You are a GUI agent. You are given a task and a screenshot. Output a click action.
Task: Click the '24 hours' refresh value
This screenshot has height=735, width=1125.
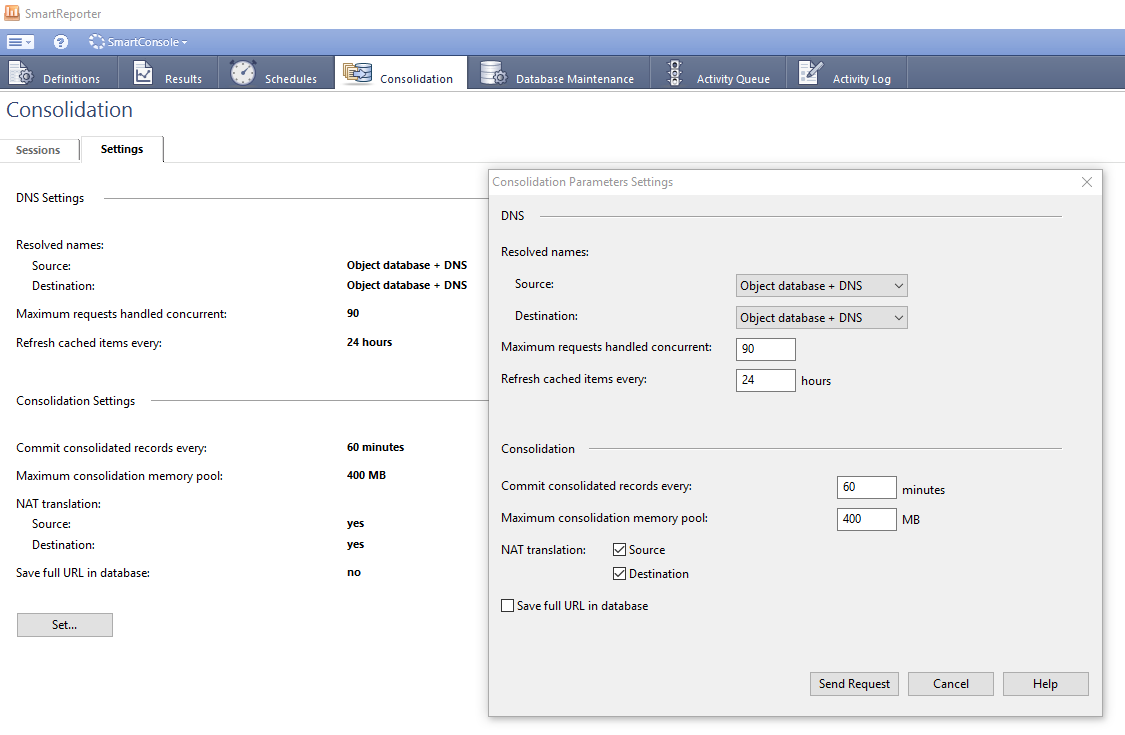tap(369, 342)
